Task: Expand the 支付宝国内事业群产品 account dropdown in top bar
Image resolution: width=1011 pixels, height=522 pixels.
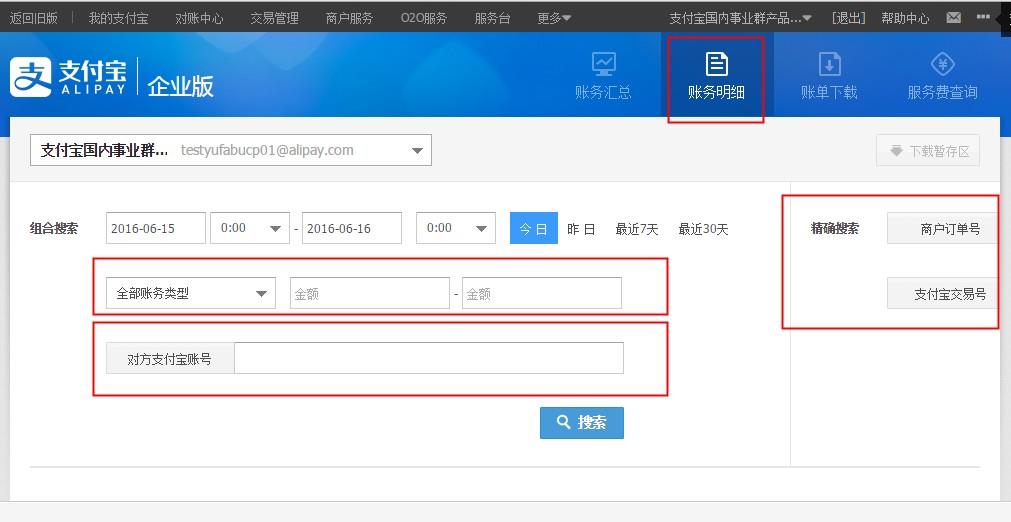Action: [x=740, y=18]
